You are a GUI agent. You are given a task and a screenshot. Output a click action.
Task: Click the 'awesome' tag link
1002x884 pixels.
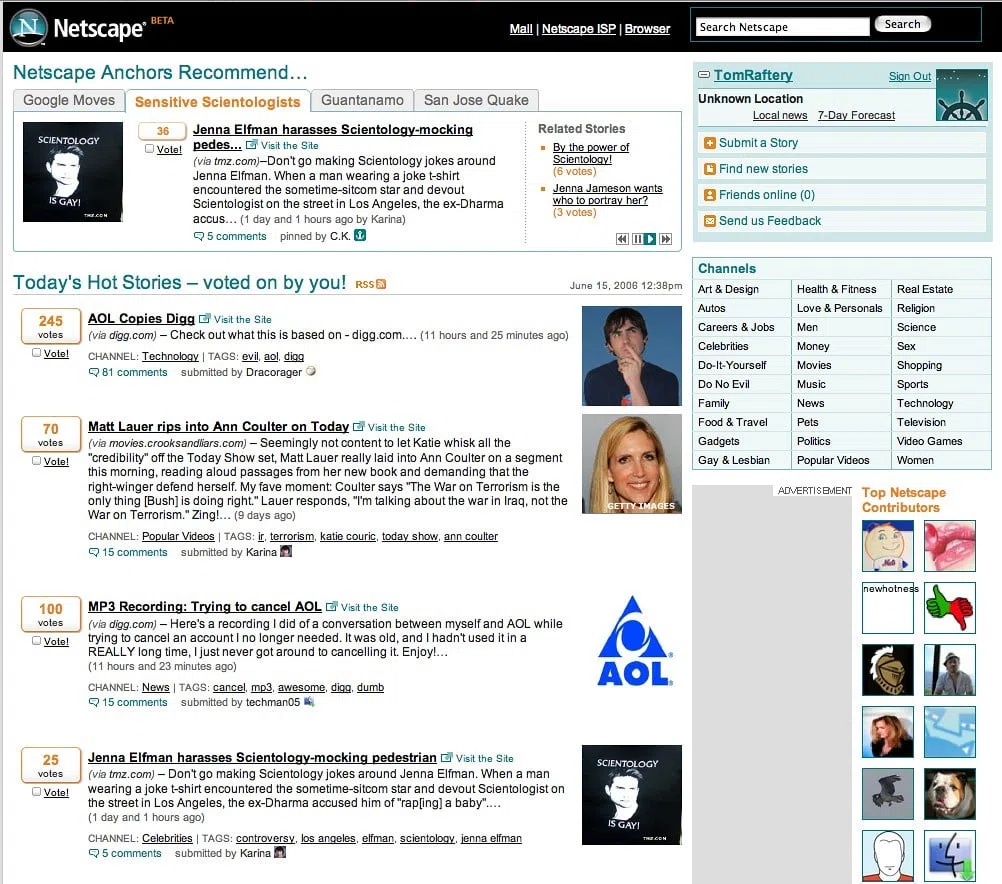[x=301, y=688]
